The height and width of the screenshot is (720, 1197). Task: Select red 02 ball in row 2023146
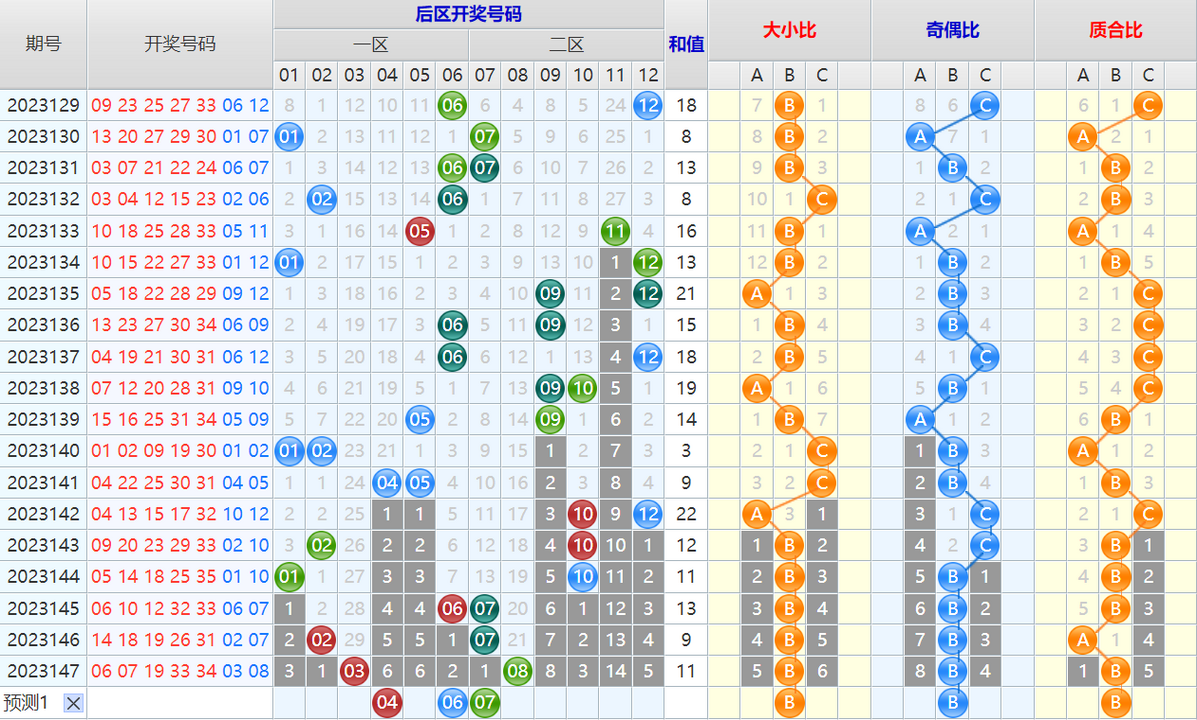click(321, 640)
